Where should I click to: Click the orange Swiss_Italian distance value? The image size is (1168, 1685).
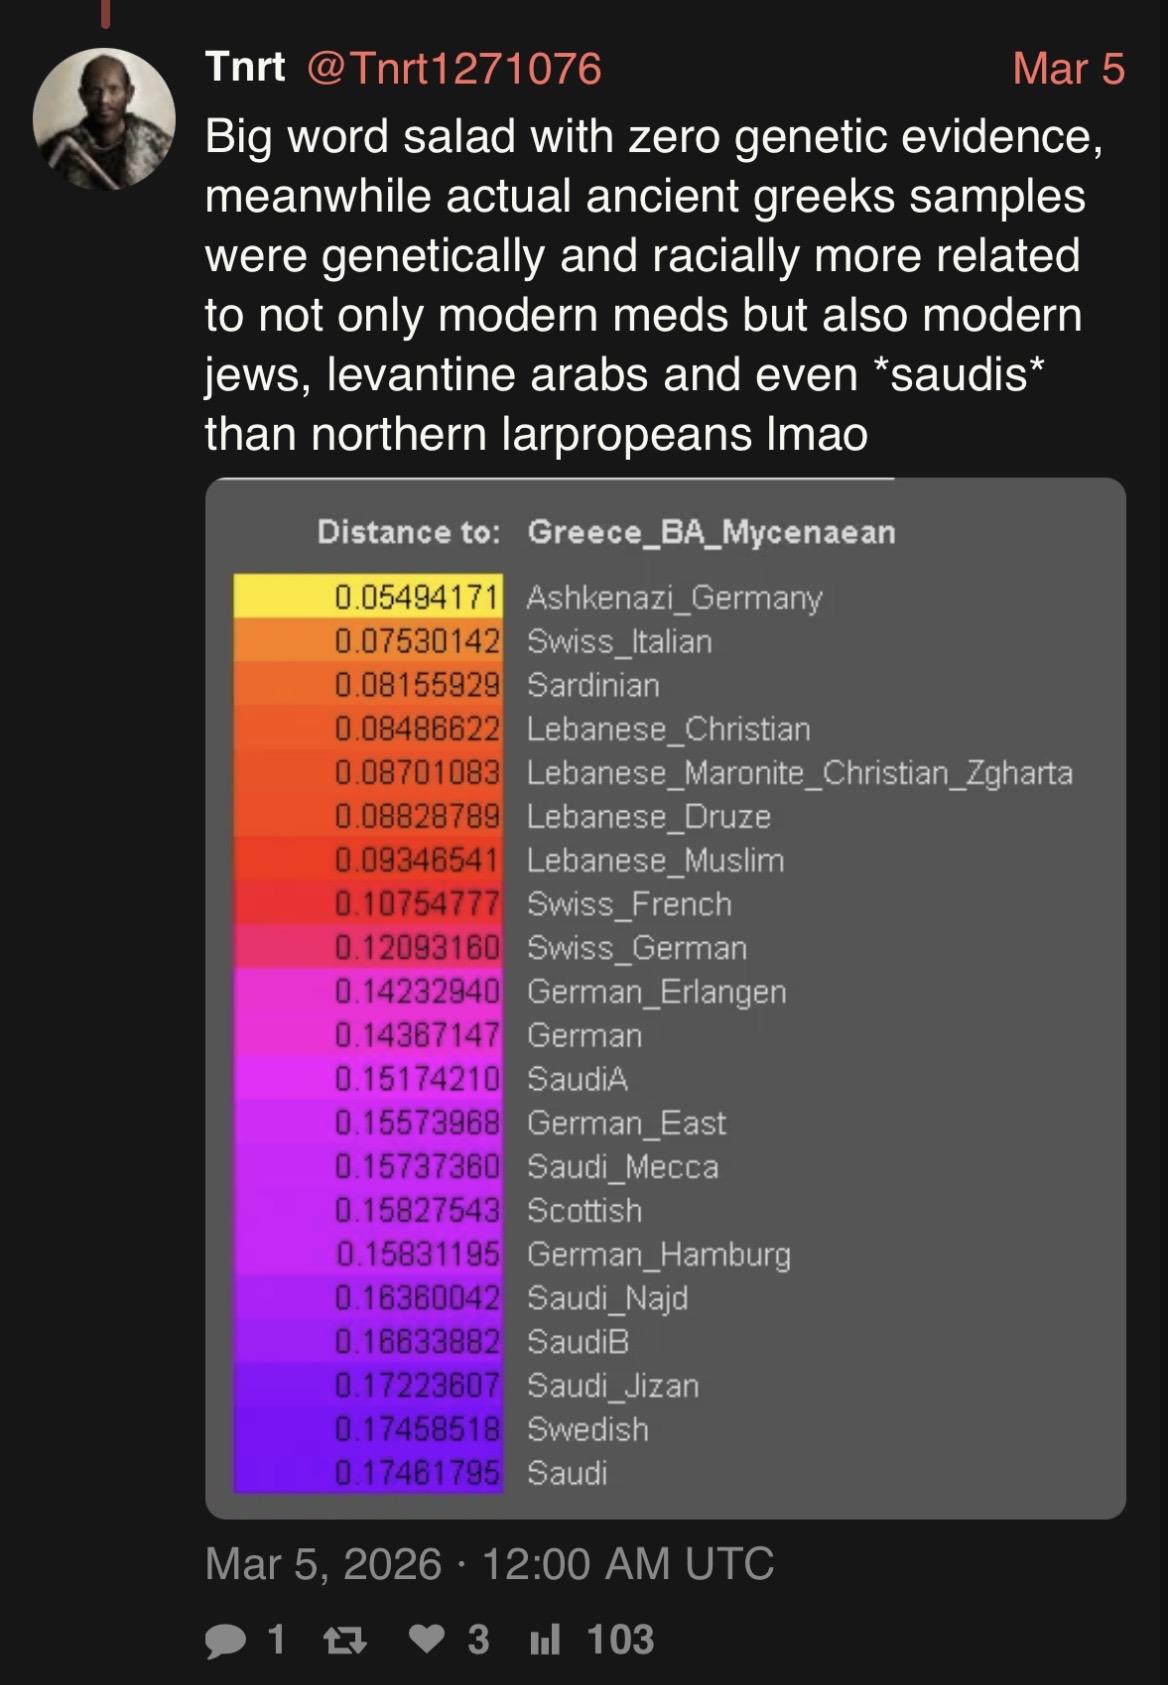point(416,641)
